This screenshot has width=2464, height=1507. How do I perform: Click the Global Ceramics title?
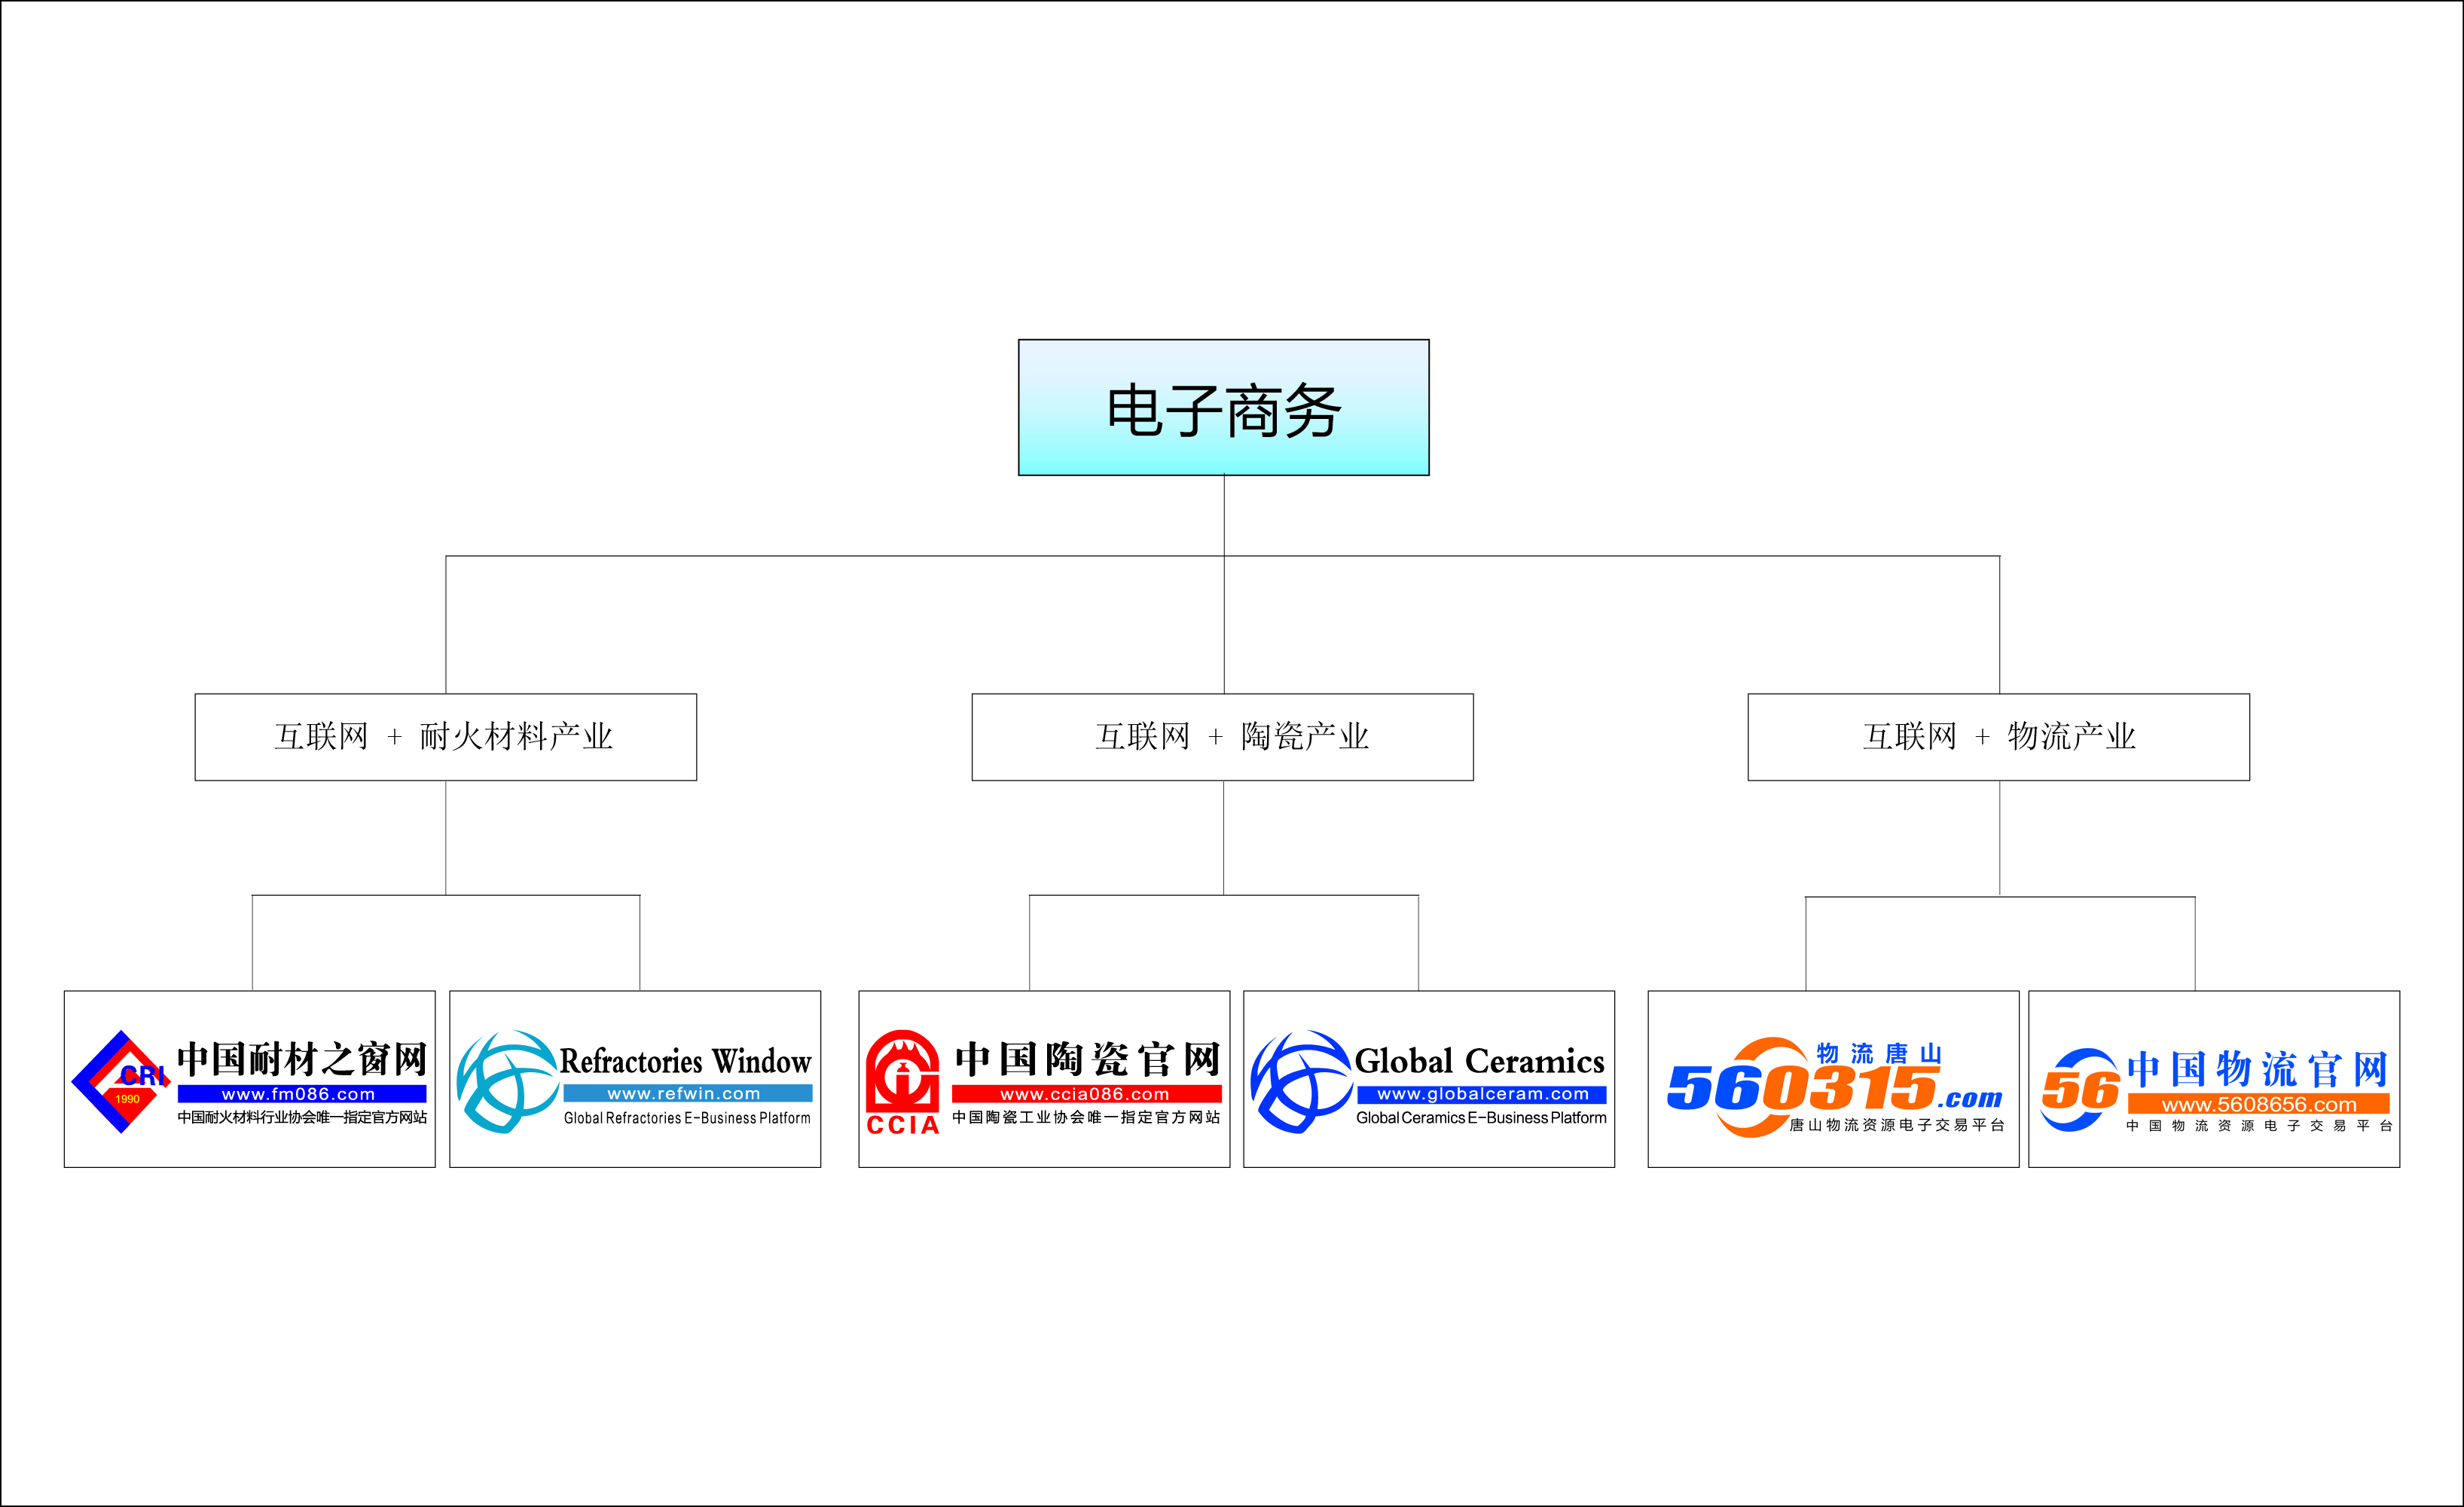point(1479,1060)
